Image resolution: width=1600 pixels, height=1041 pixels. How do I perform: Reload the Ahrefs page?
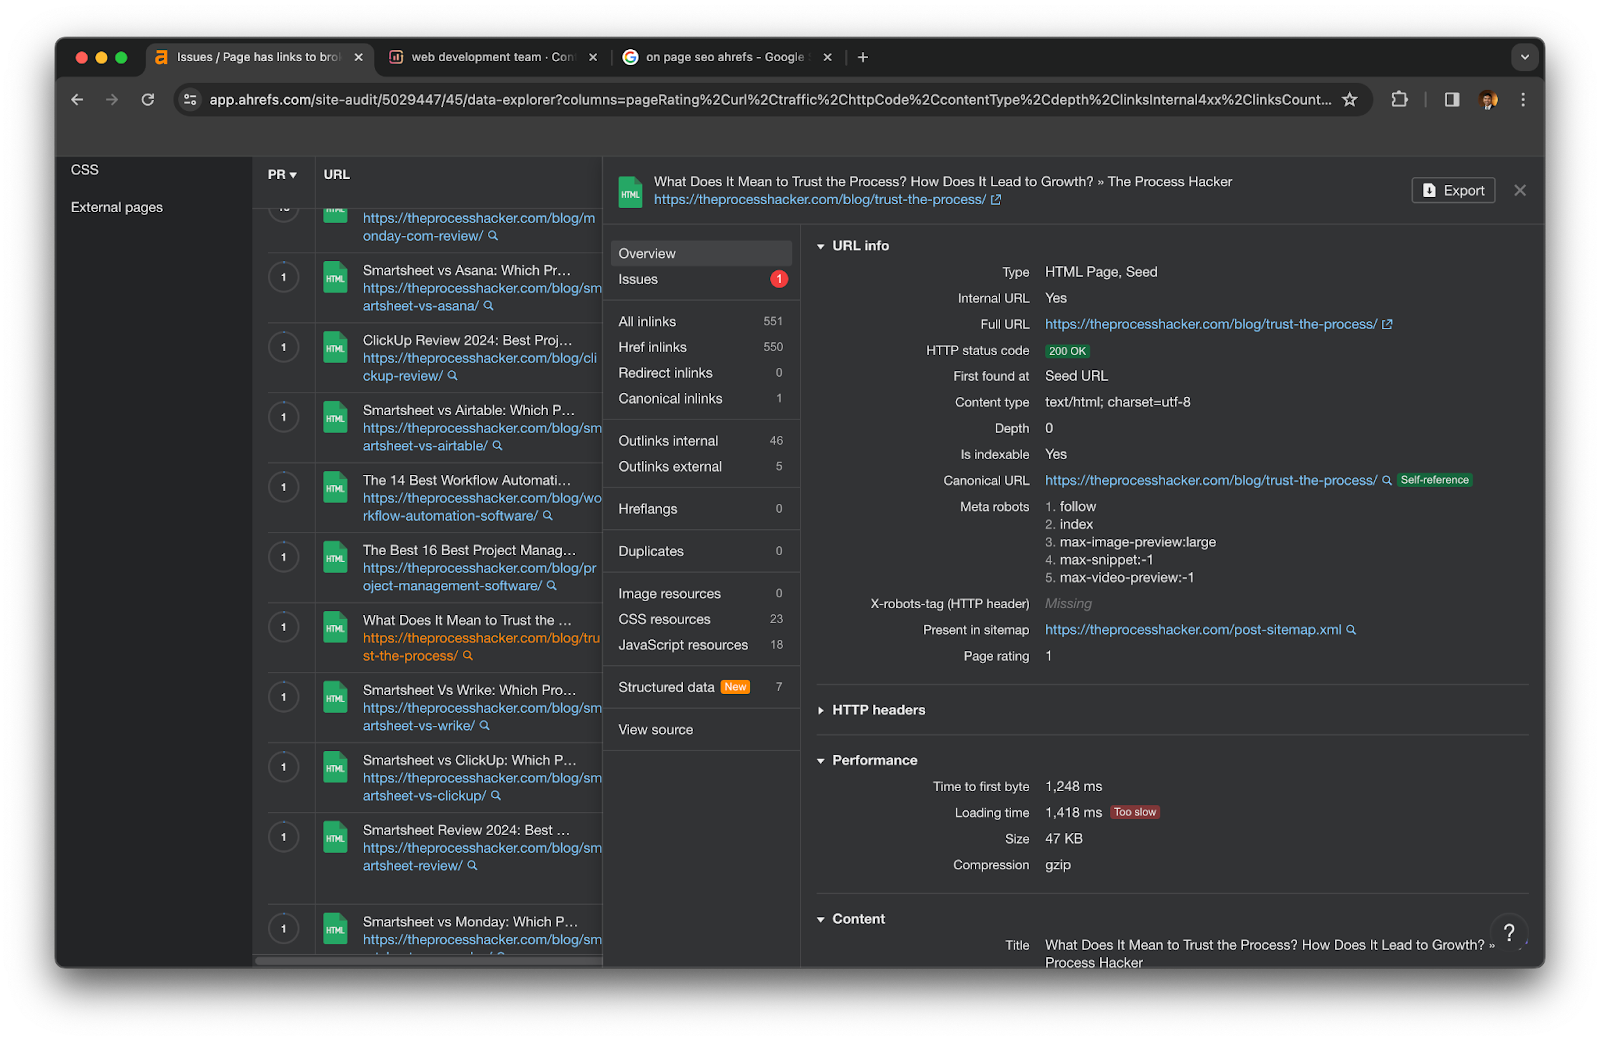tap(148, 100)
